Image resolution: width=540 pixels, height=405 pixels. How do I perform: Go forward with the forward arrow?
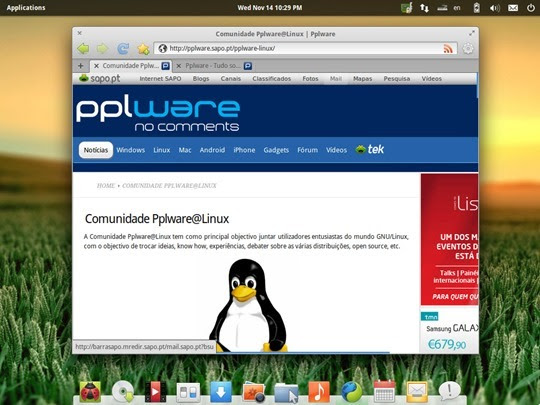[x=102, y=49]
